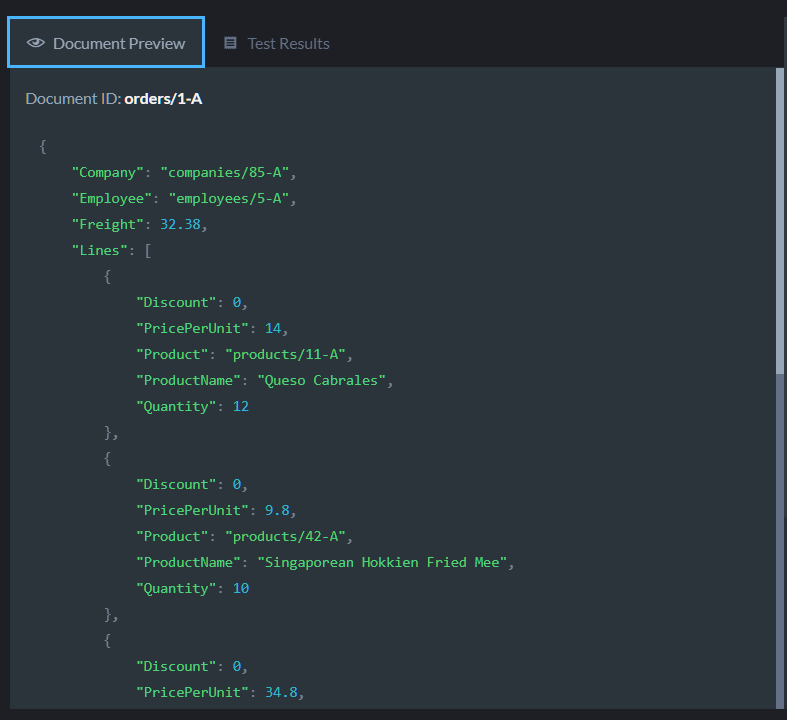Click the product name "Queso Cabrales"
The image size is (787, 720).
[x=322, y=380]
